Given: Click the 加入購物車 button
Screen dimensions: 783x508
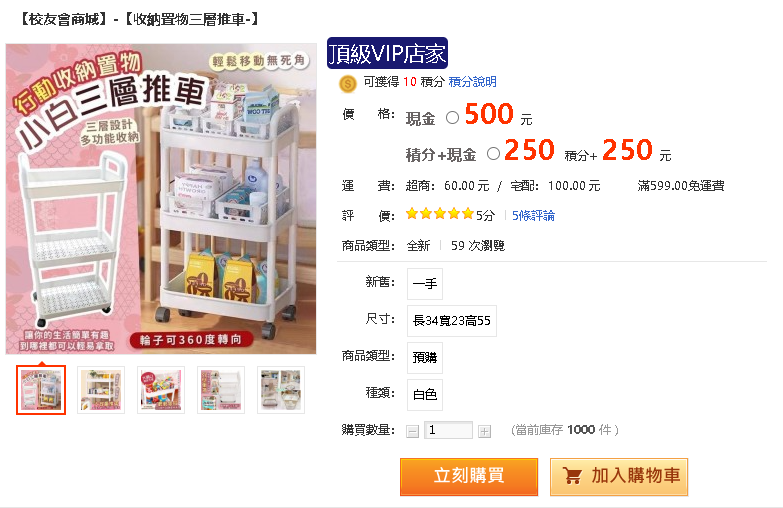Looking at the screenshot, I should click(x=619, y=477).
